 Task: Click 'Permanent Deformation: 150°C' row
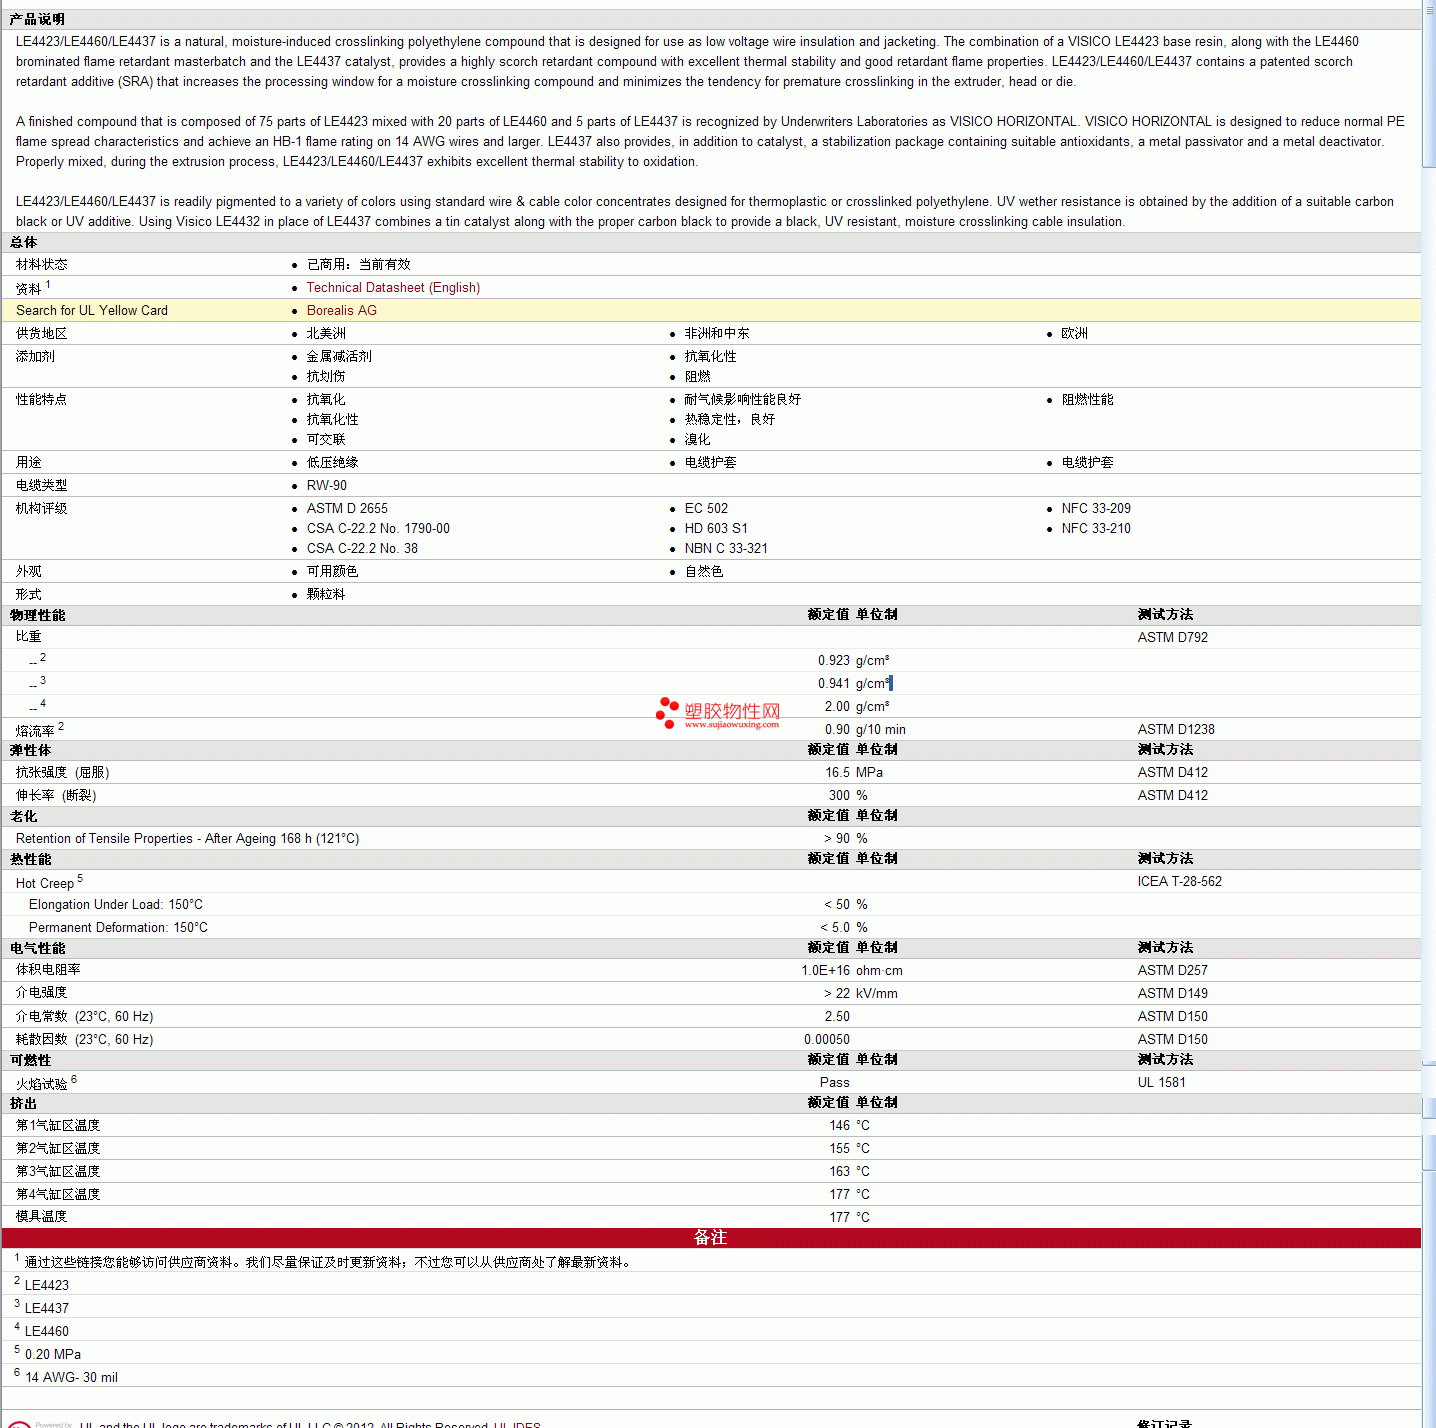[x=118, y=927]
